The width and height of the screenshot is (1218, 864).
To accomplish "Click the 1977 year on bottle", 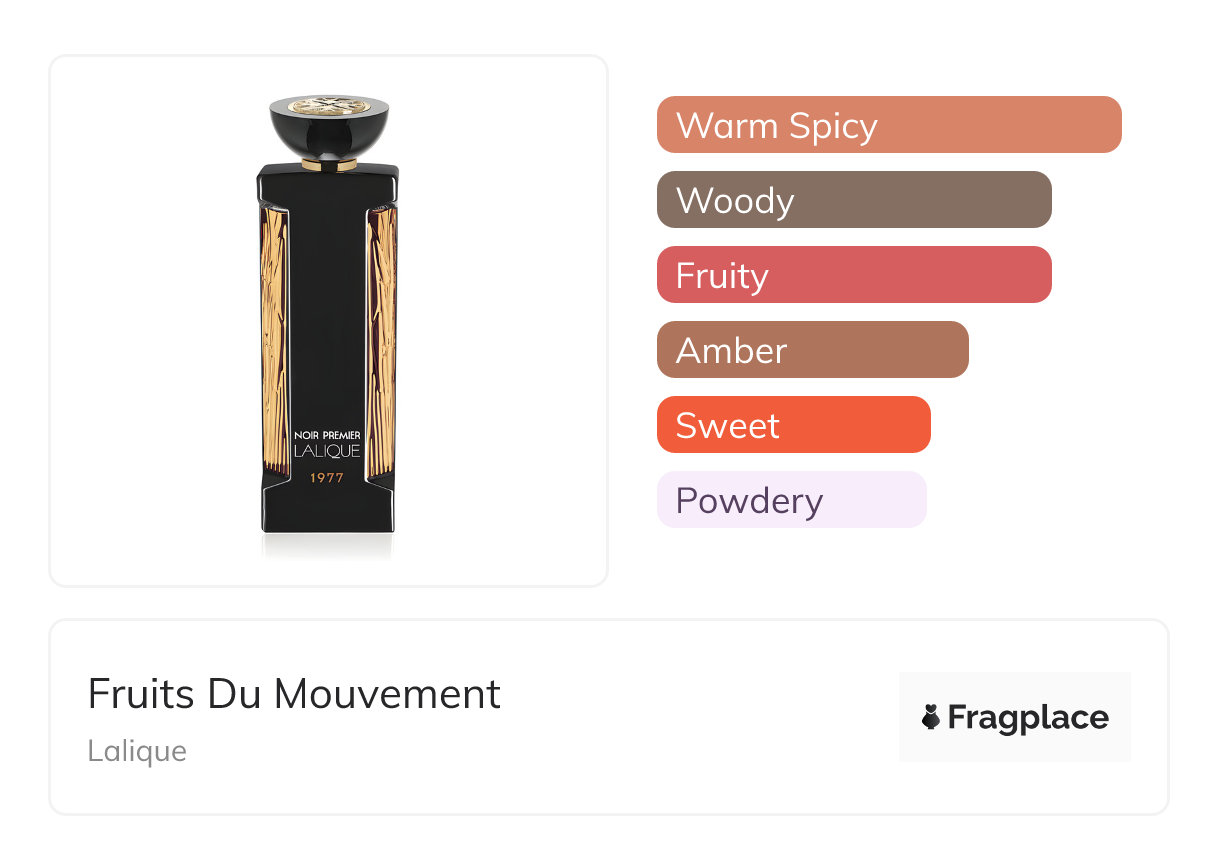I will click(327, 478).
